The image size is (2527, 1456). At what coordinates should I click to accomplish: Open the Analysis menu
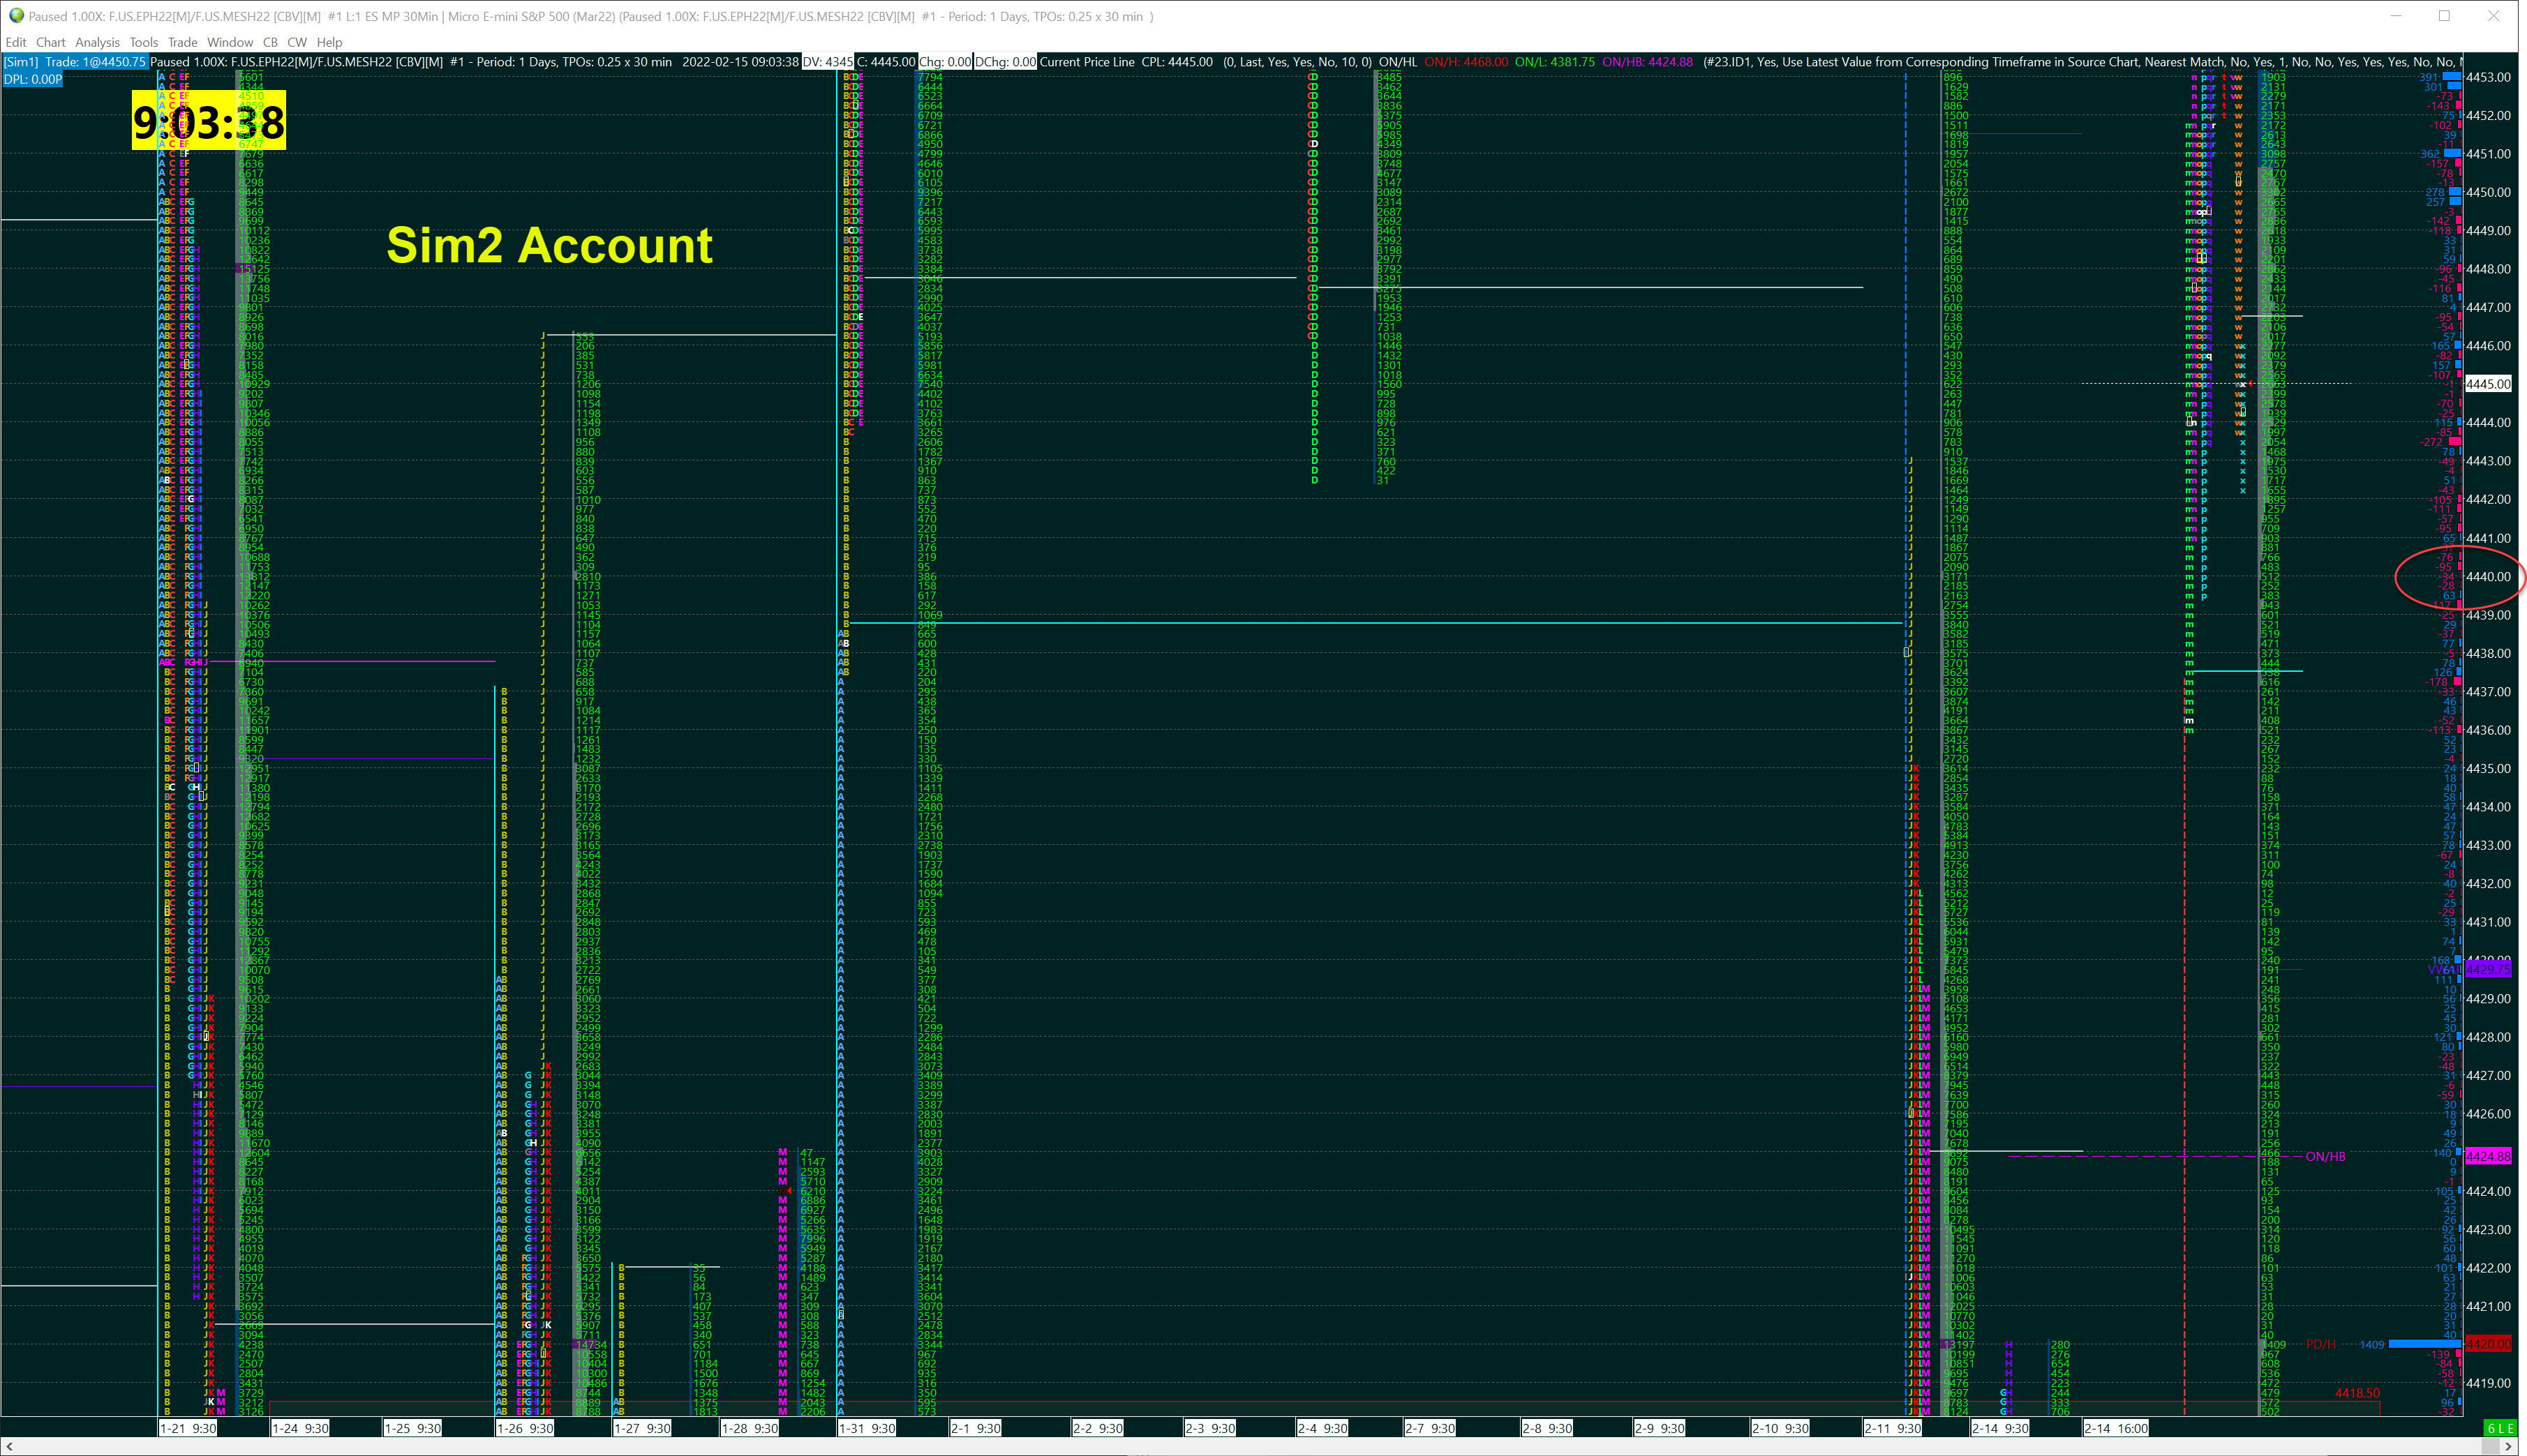click(x=97, y=42)
